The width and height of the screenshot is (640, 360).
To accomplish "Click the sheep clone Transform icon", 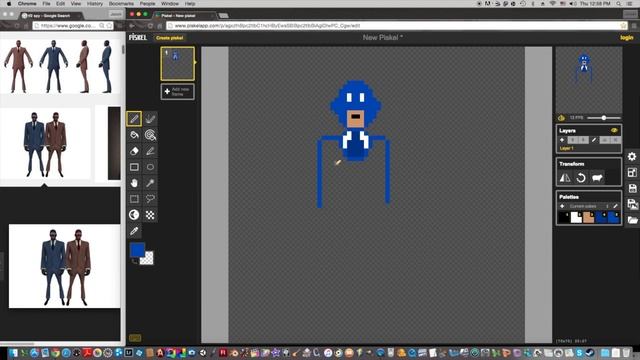I will [597, 178].
